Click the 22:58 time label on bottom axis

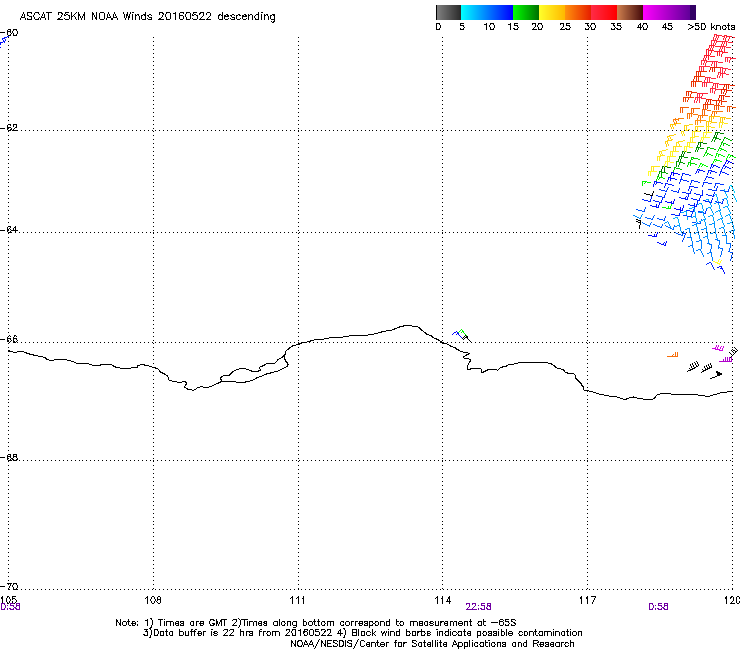tap(478, 606)
